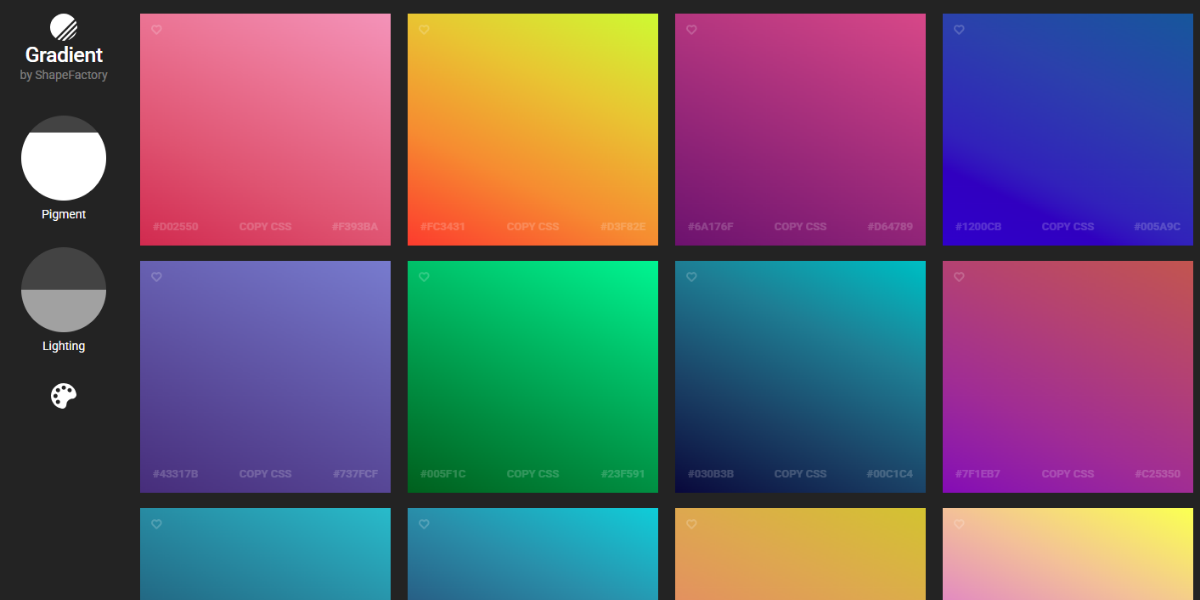Viewport: 1200px width, 600px height.
Task: Click COPY CSS on the #7F1EB7 purple gradient
Action: click(1067, 473)
